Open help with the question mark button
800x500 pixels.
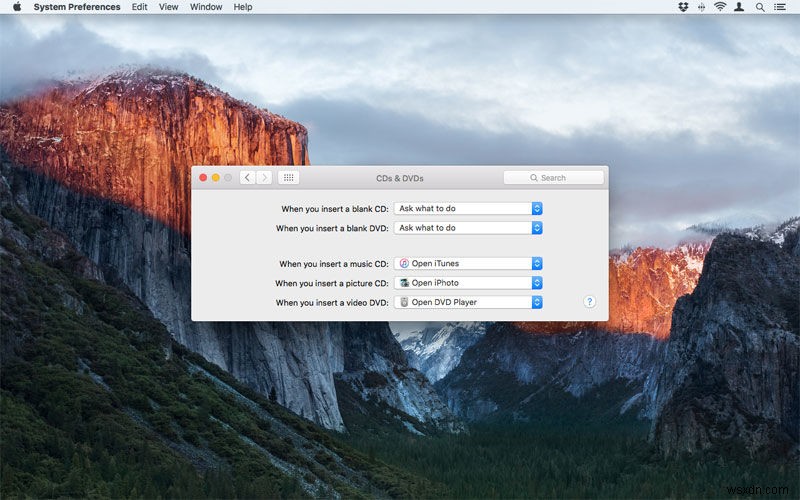point(589,301)
